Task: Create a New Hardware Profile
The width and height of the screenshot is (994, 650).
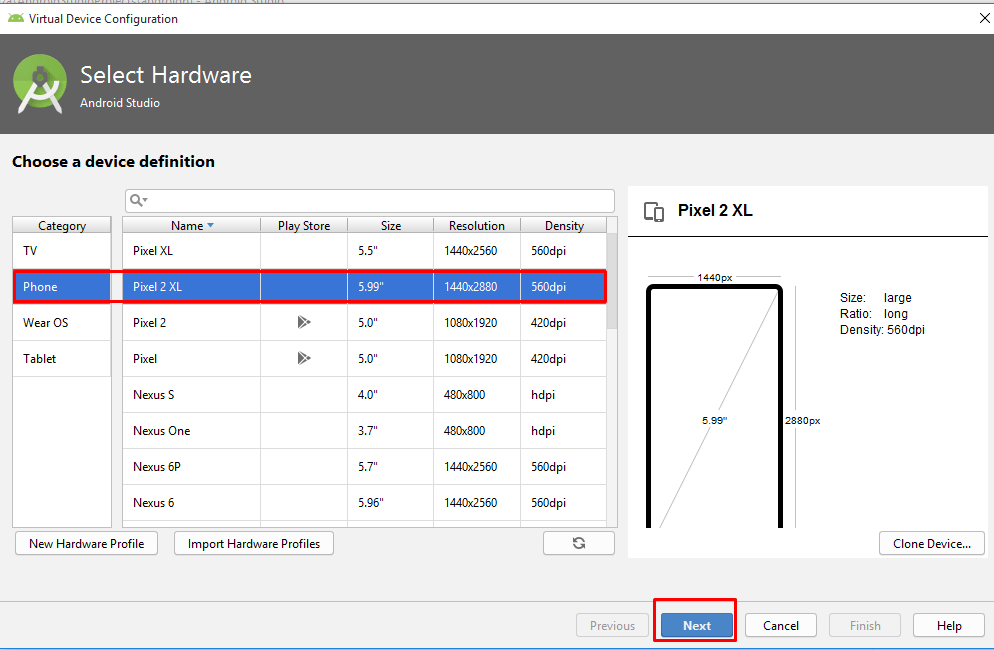Action: tap(86, 544)
